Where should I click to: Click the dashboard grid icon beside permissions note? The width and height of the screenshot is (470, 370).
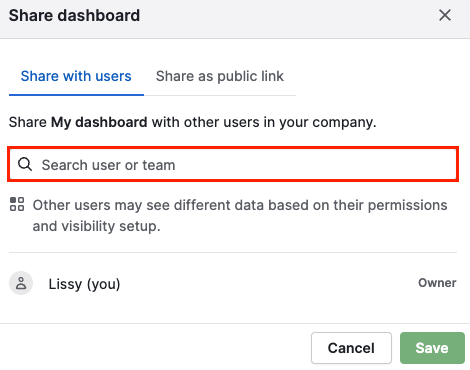(x=17, y=204)
